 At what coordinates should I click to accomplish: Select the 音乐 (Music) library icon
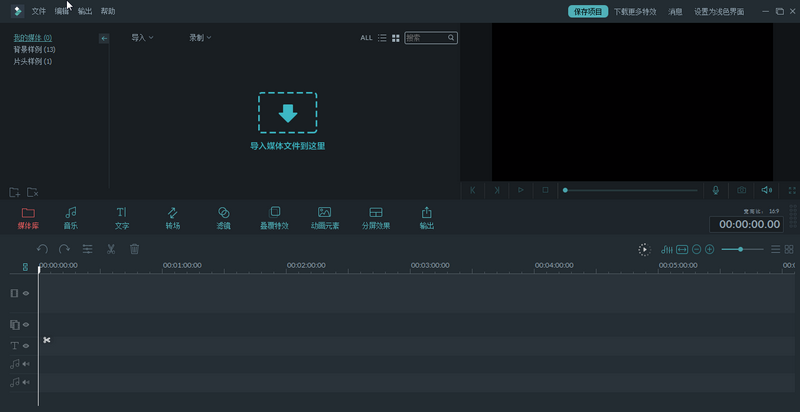(x=70, y=217)
